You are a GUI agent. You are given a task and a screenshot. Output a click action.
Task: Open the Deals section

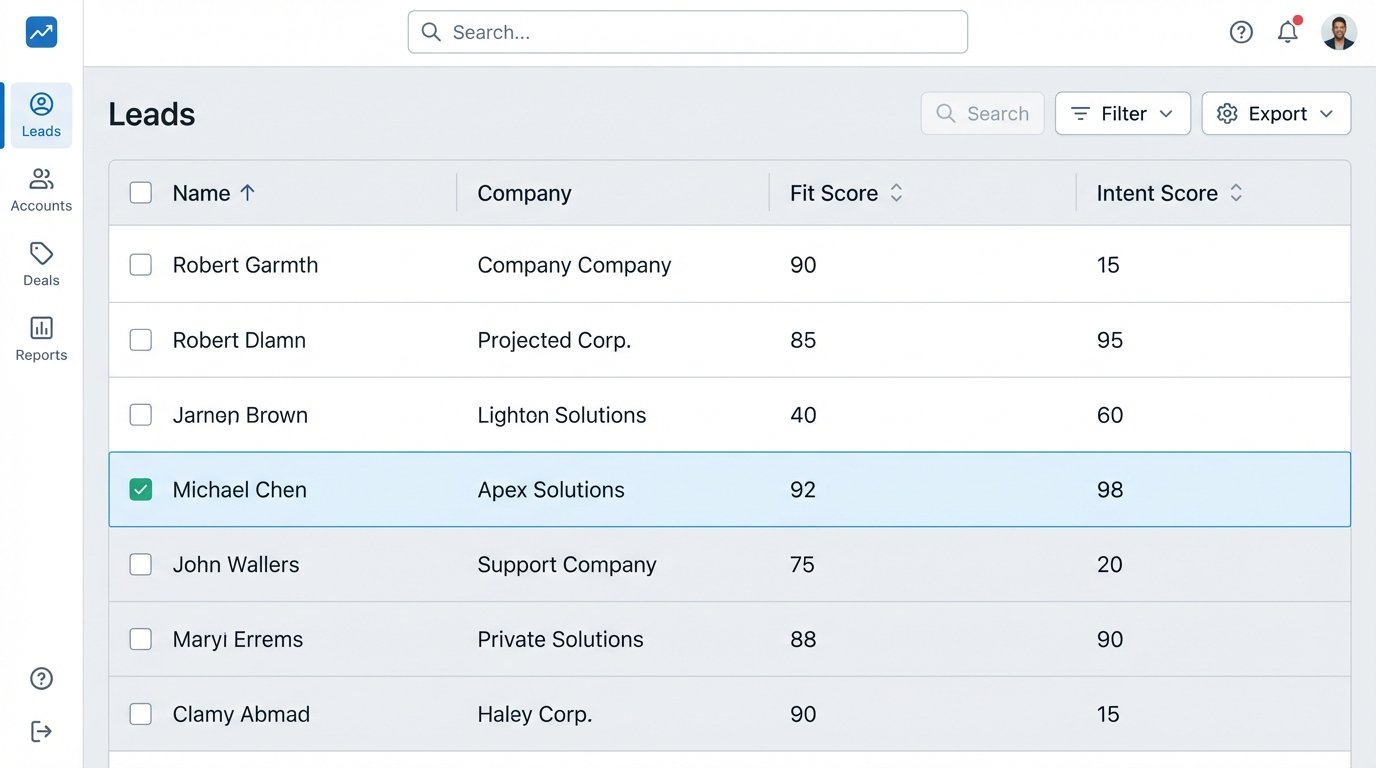click(x=41, y=263)
